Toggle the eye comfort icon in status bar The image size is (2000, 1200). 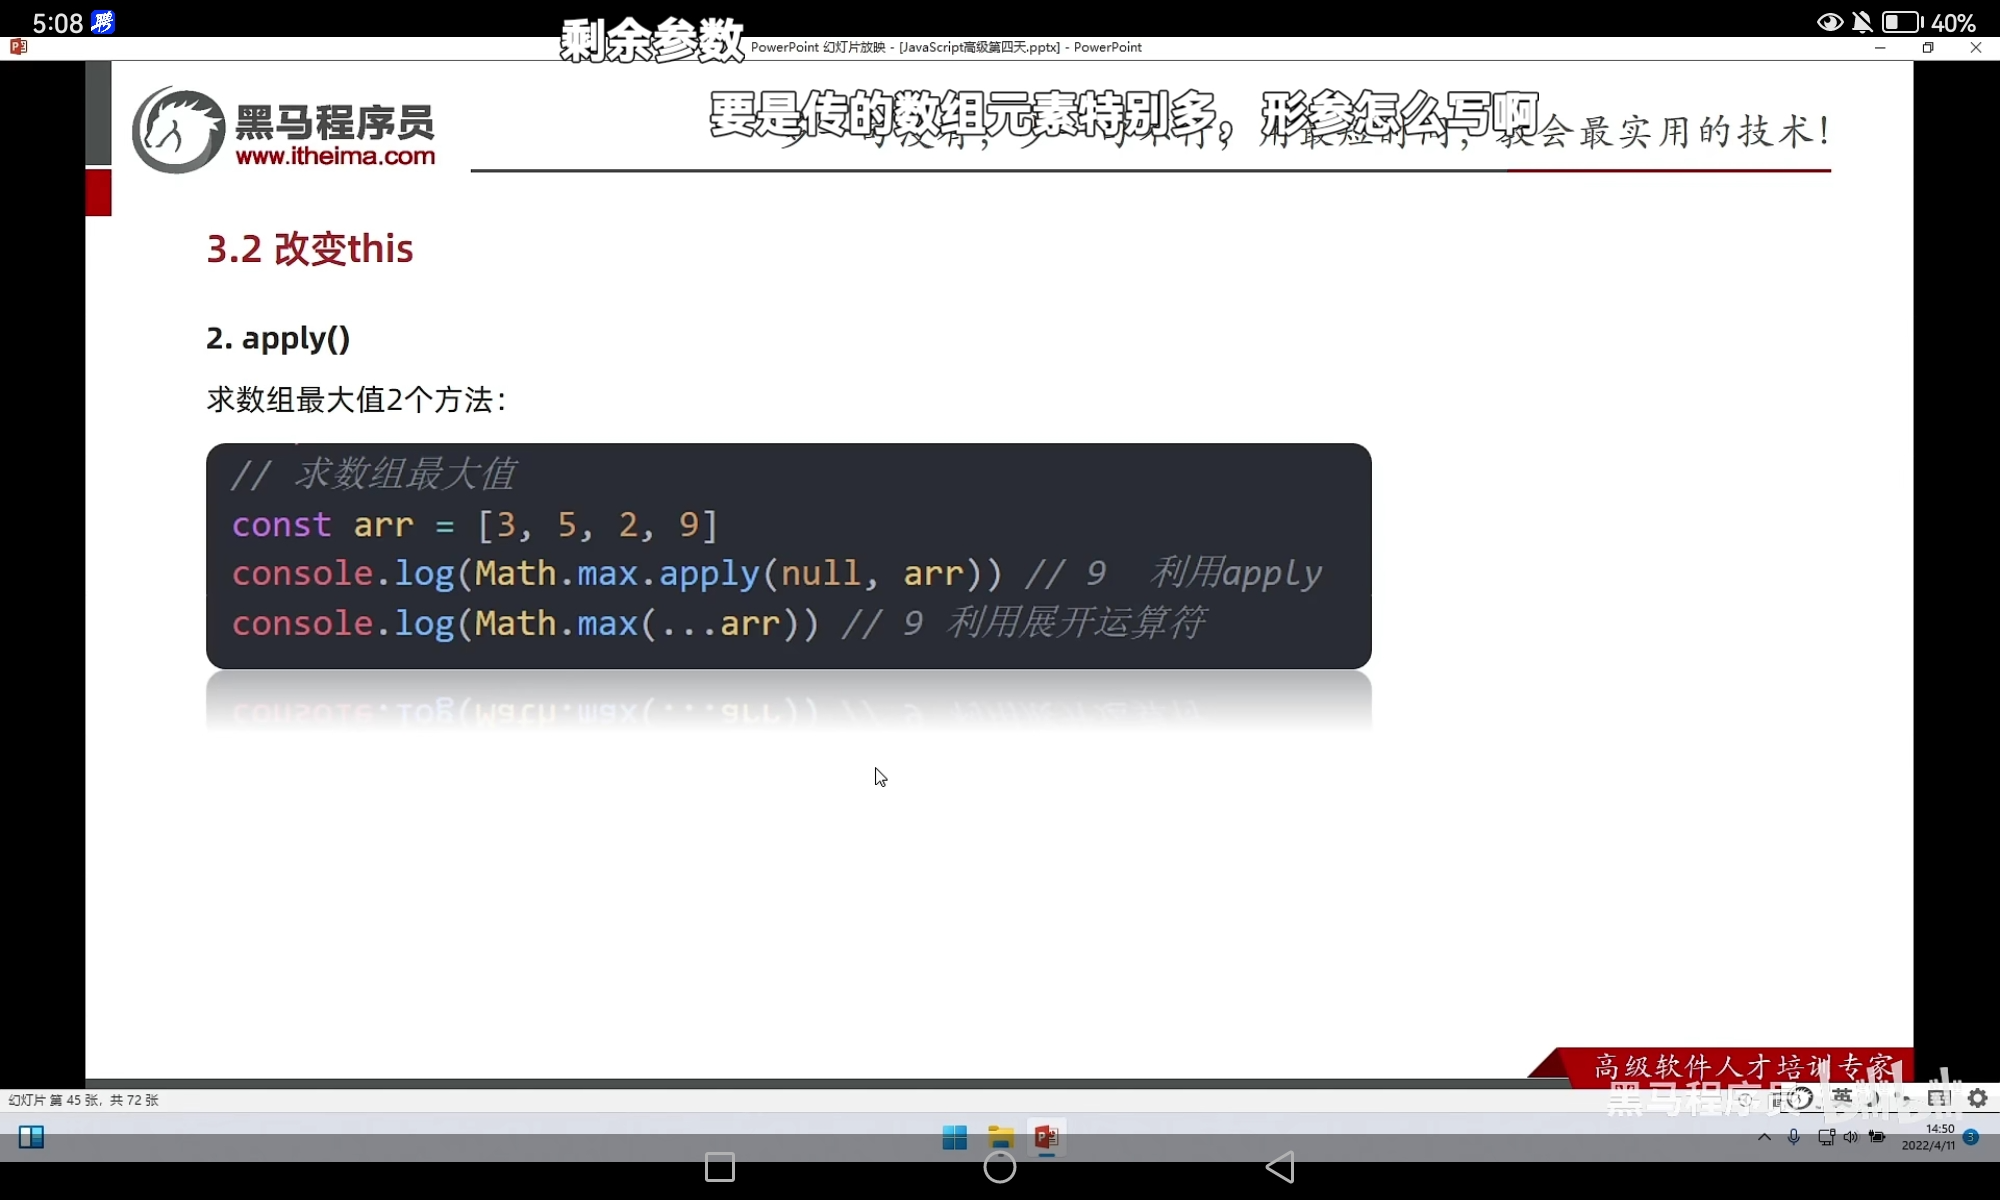(1829, 22)
